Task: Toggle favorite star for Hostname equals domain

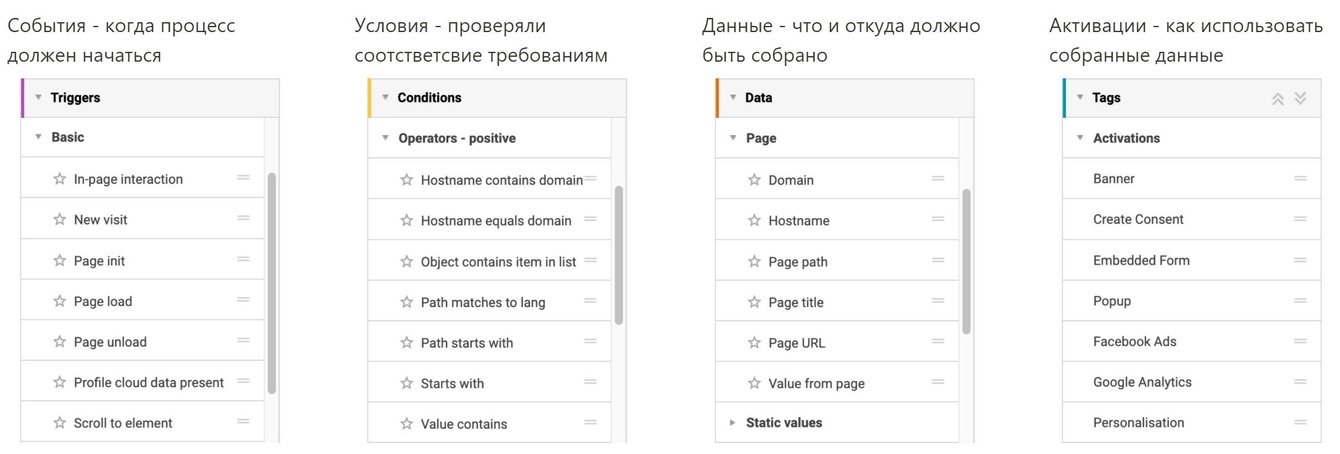Action: click(407, 221)
